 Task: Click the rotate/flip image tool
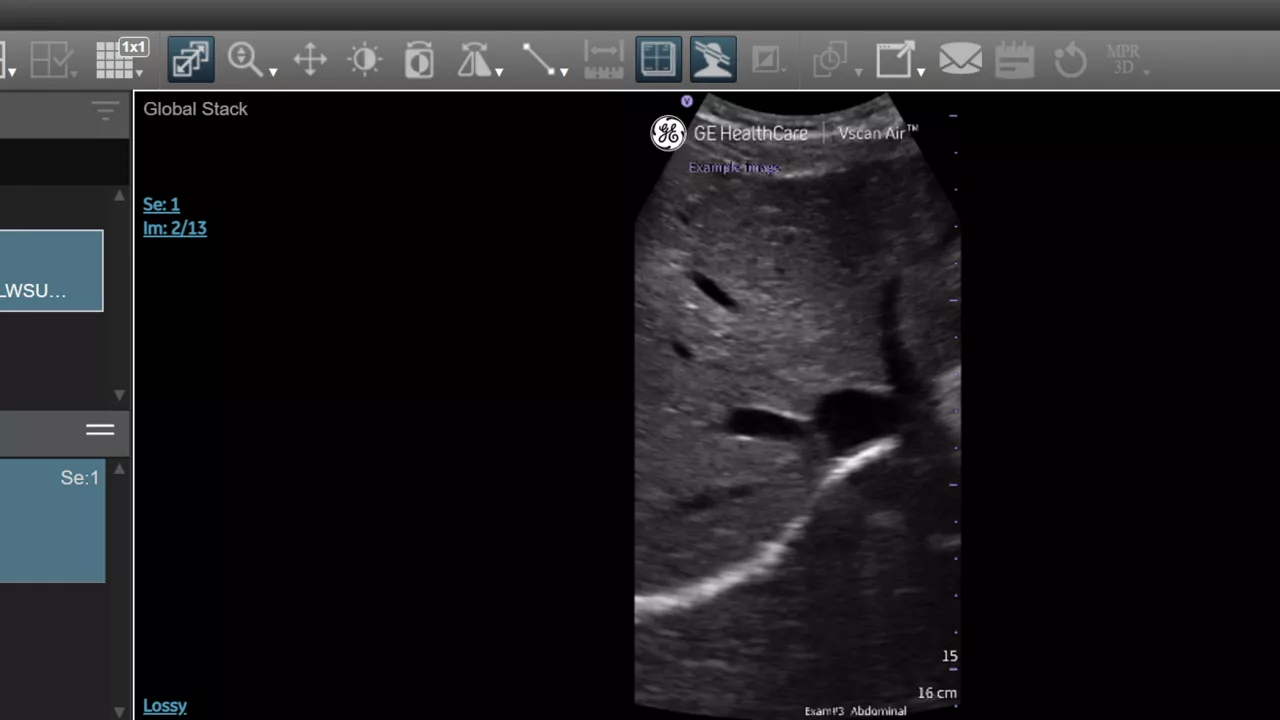474,60
